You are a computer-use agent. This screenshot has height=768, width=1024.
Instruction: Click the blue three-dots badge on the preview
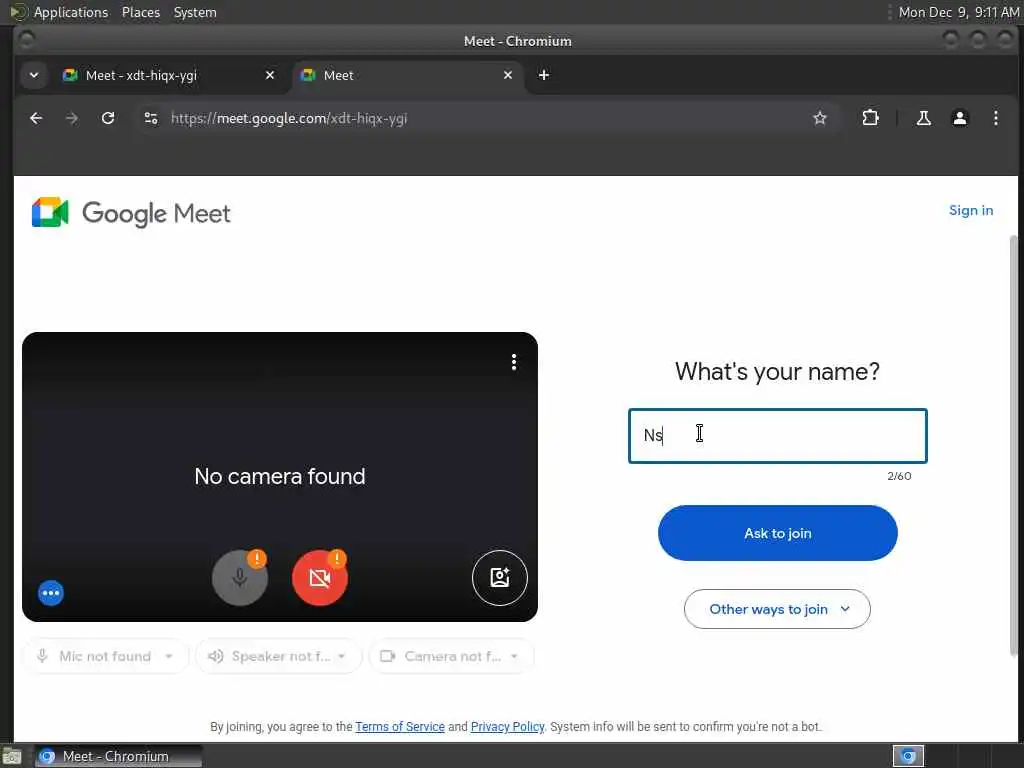tap(51, 593)
